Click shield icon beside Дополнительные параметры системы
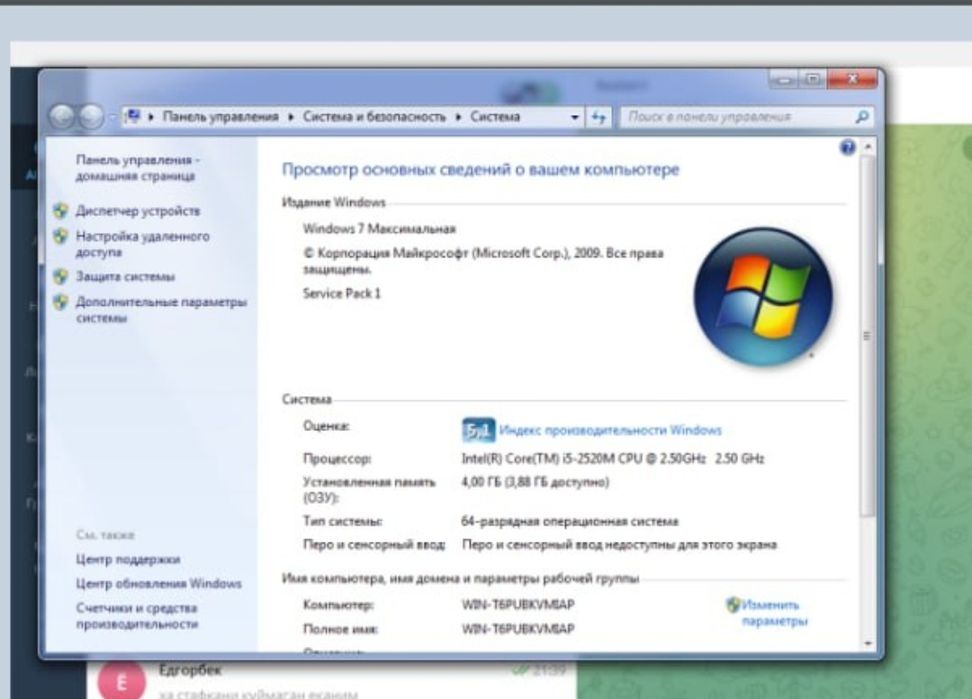Image resolution: width=972 pixels, height=699 pixels. (x=60, y=302)
